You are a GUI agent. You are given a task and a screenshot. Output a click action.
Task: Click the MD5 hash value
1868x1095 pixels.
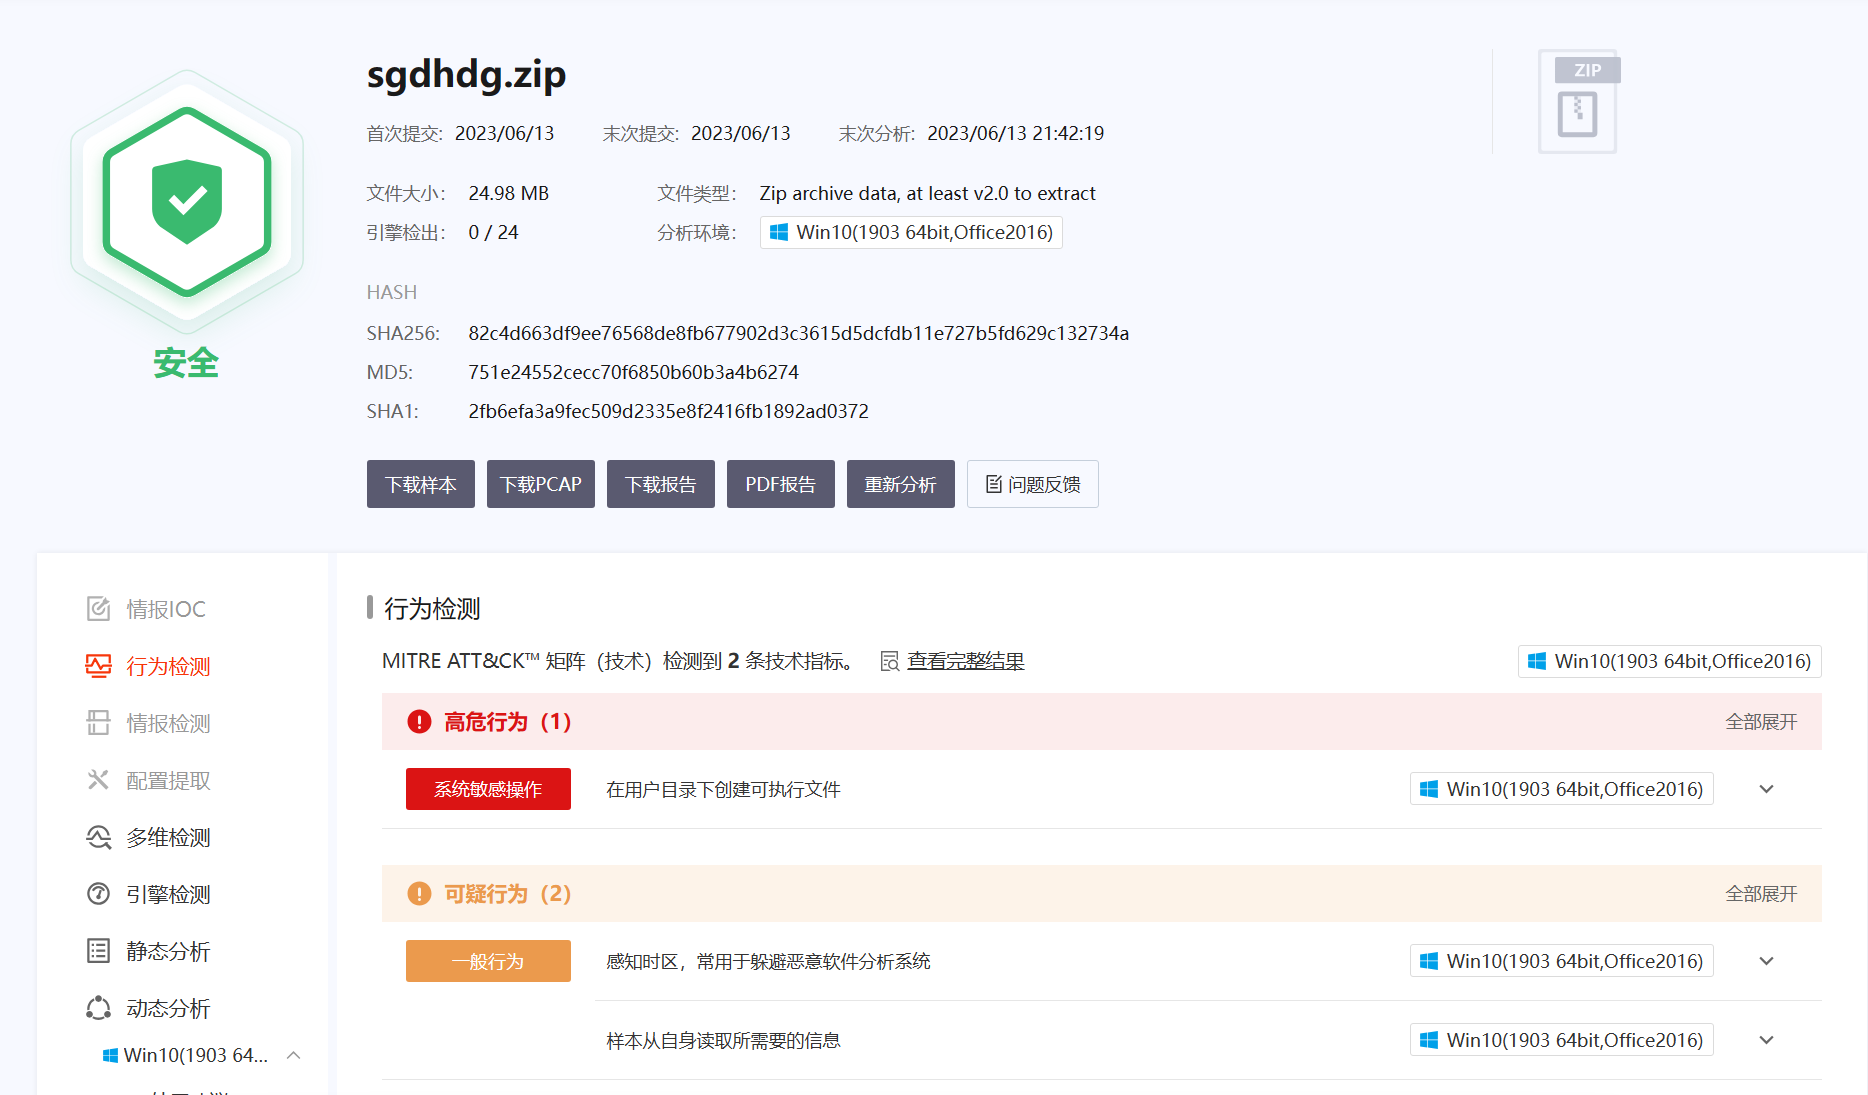634,372
